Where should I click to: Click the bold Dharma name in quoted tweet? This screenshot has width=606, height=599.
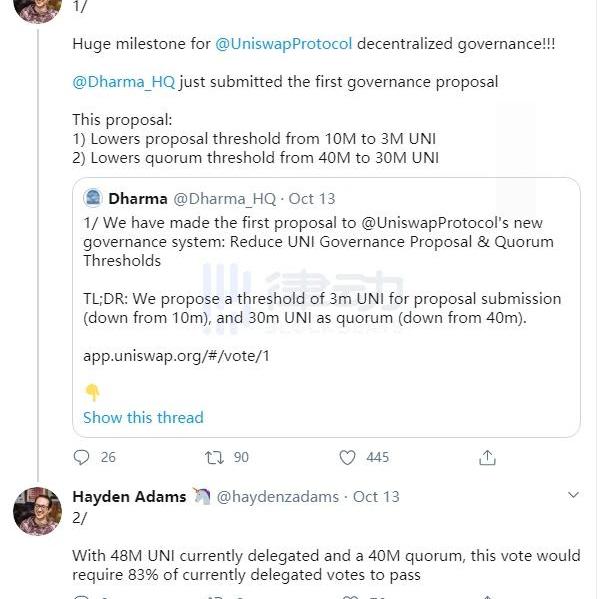(x=138, y=198)
